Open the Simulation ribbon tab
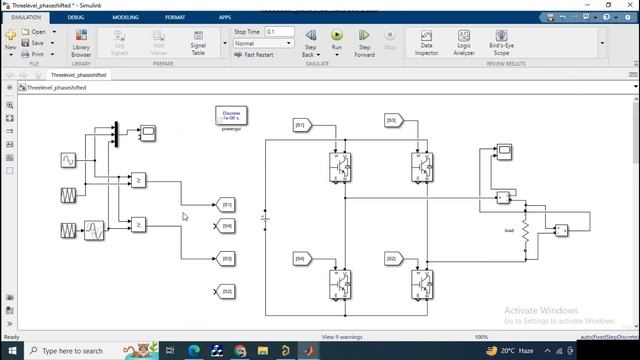This screenshot has height=360, width=640. (26, 18)
